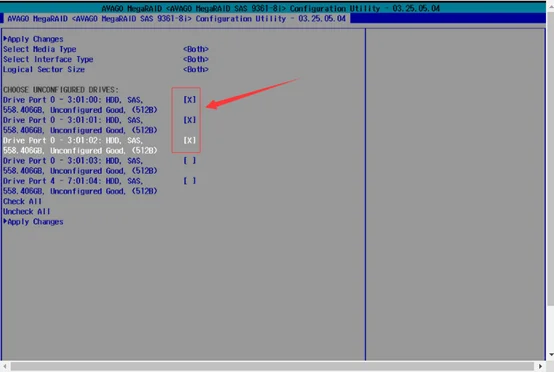Click horizontal scrollbar right arrow
The width and height of the screenshot is (554, 372).
click(x=541, y=366)
